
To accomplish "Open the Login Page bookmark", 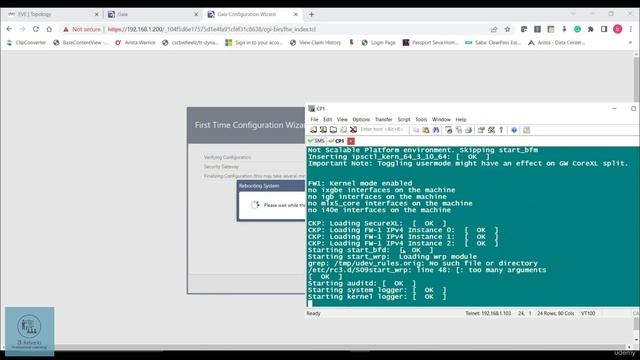I will pyautogui.click(x=379, y=42).
